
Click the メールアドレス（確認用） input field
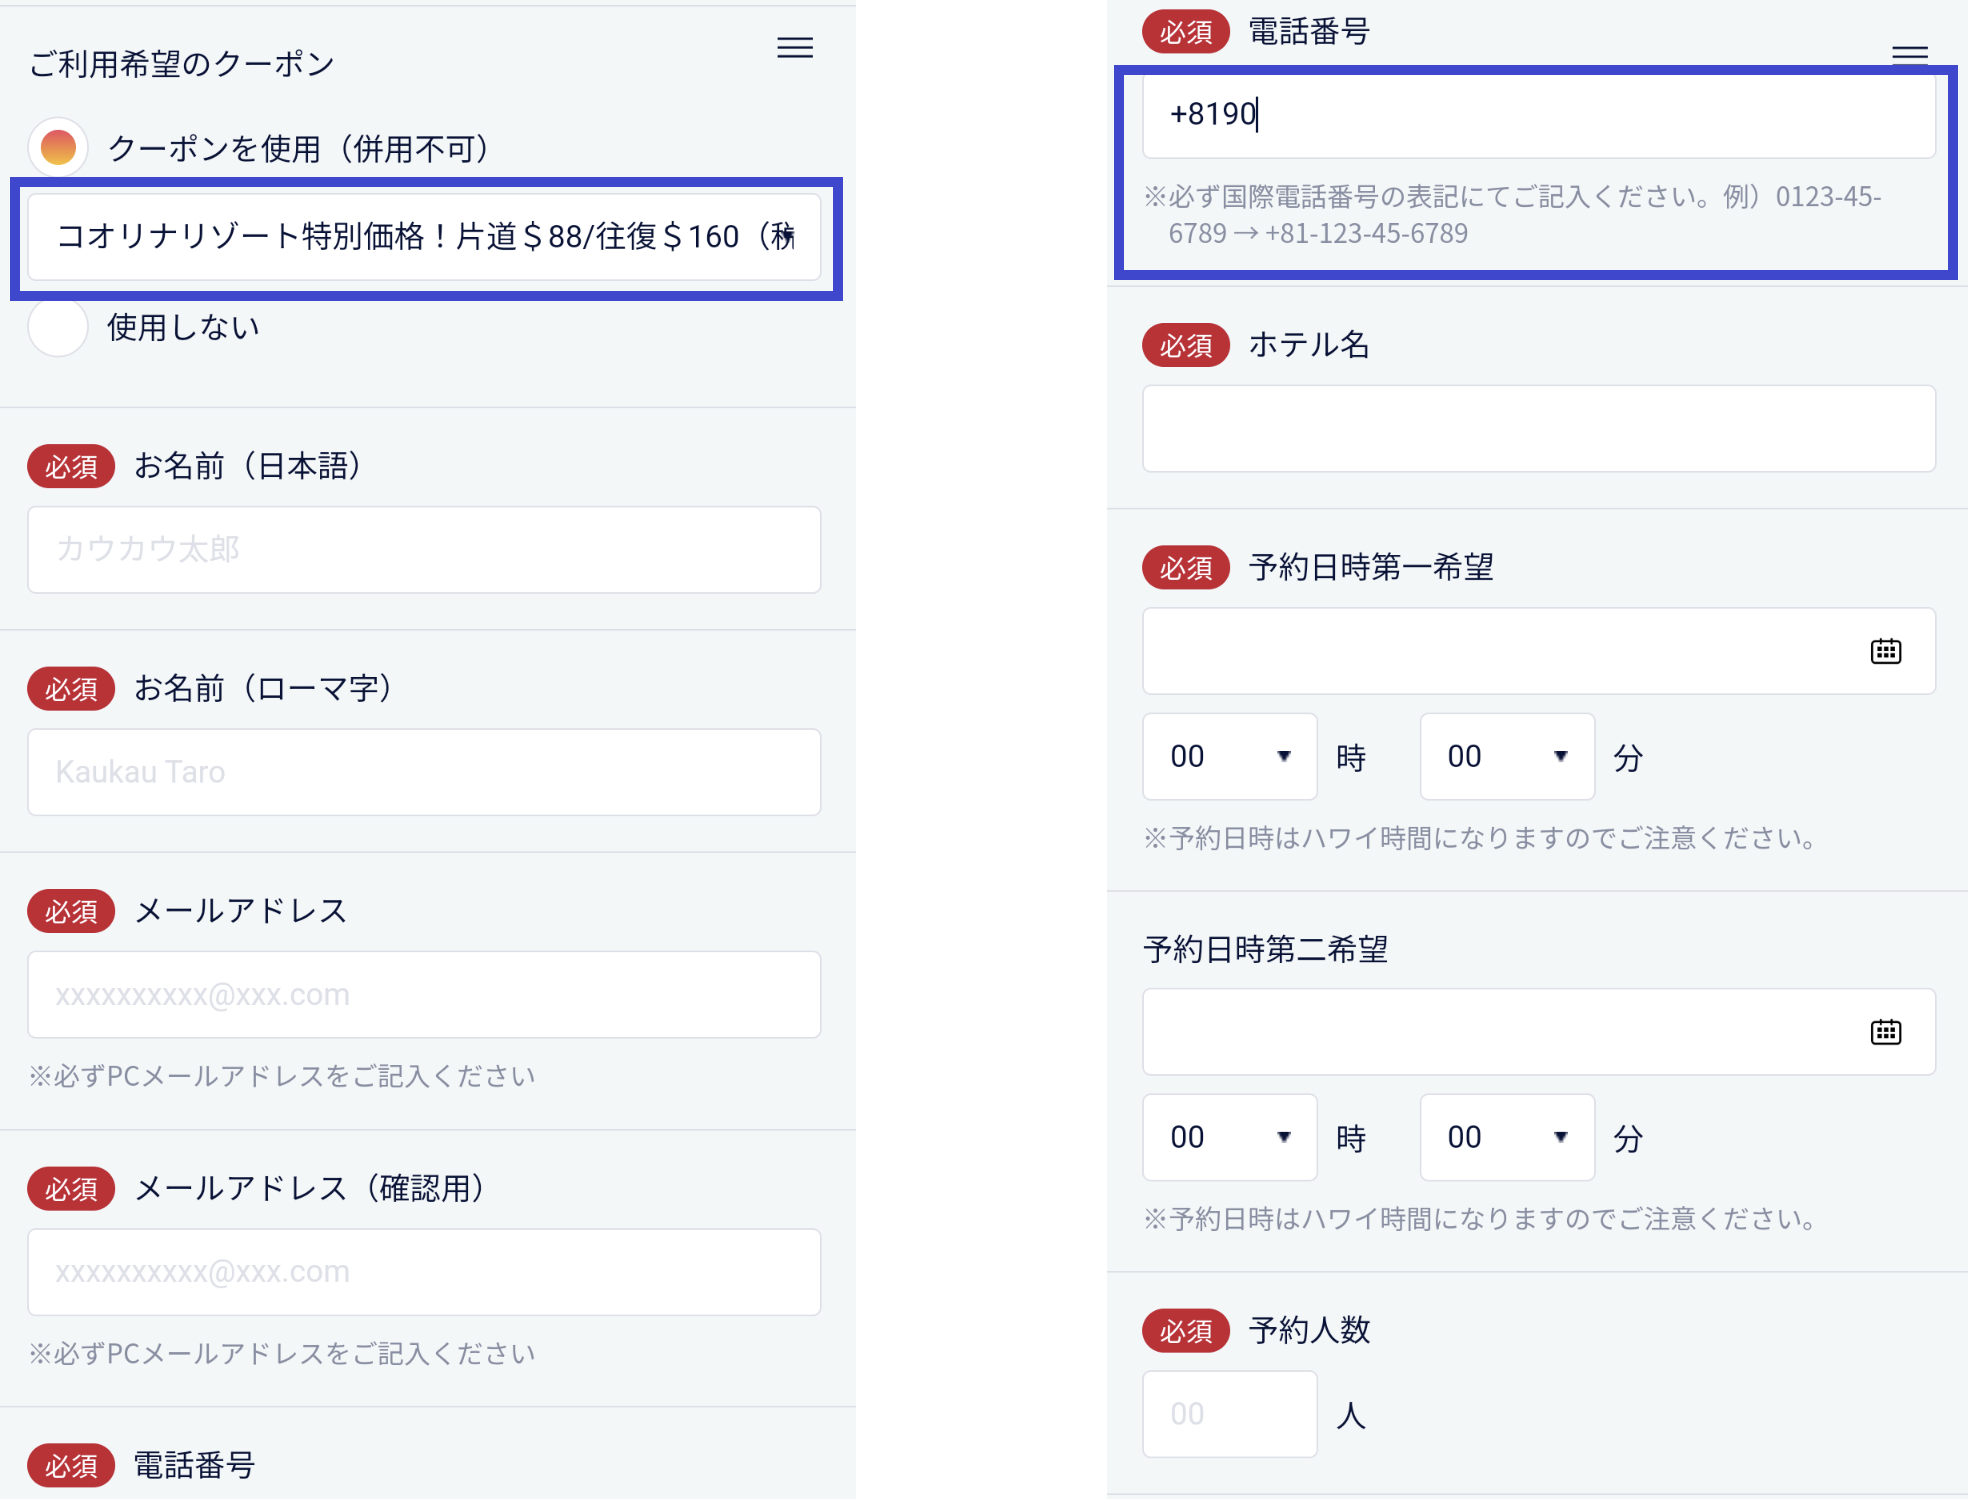[424, 1272]
